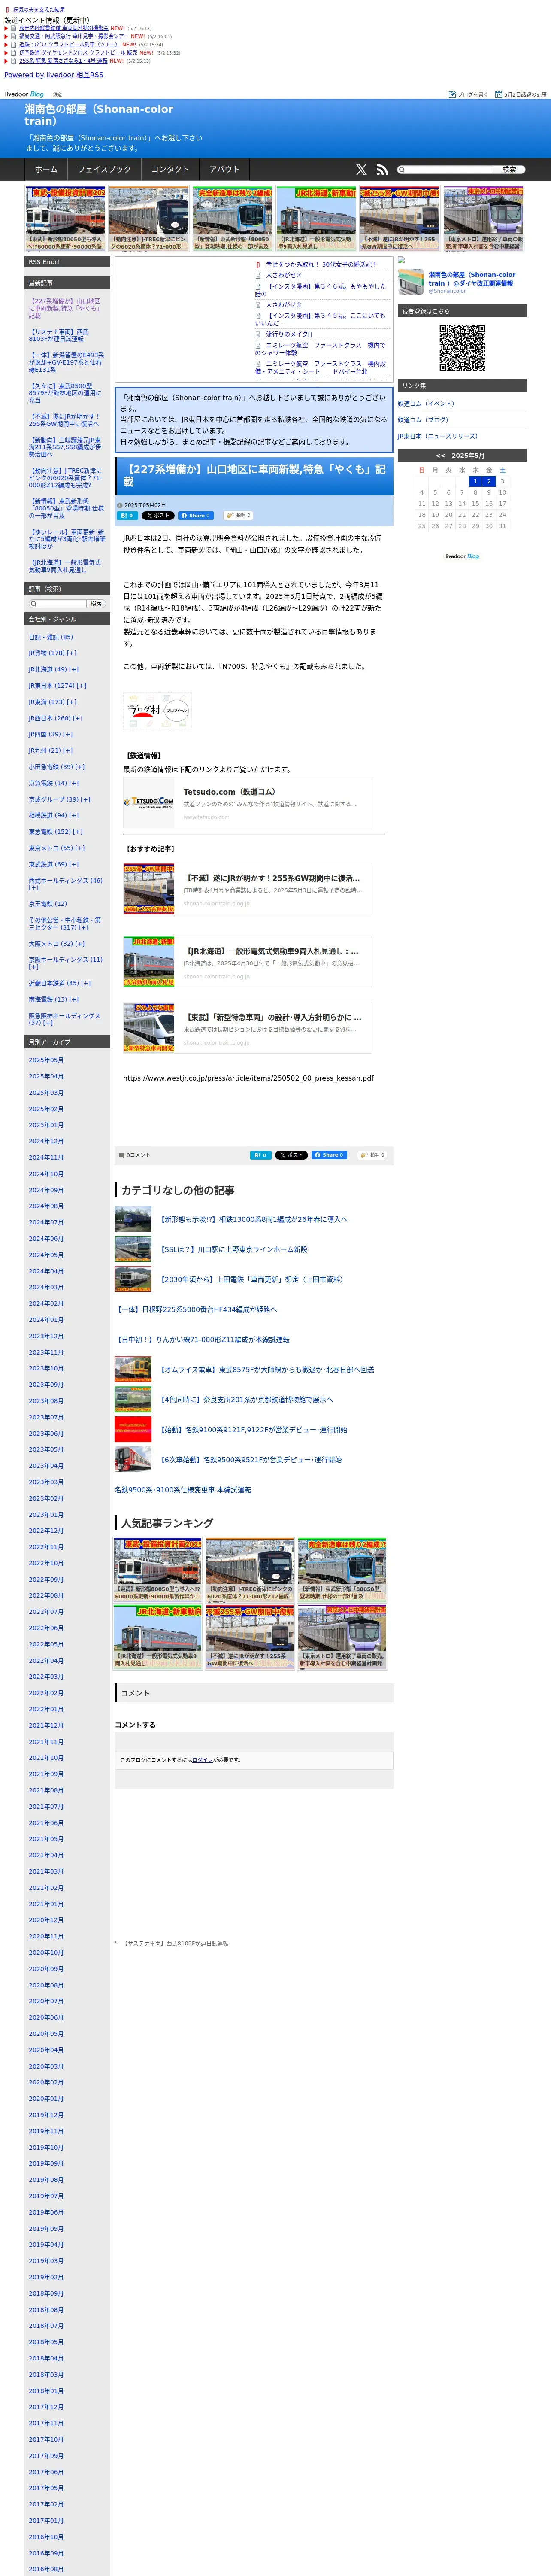Open the westjr.co.jp press PDF URL
Image resolution: width=551 pixels, height=2576 pixels.
[x=248, y=1078]
